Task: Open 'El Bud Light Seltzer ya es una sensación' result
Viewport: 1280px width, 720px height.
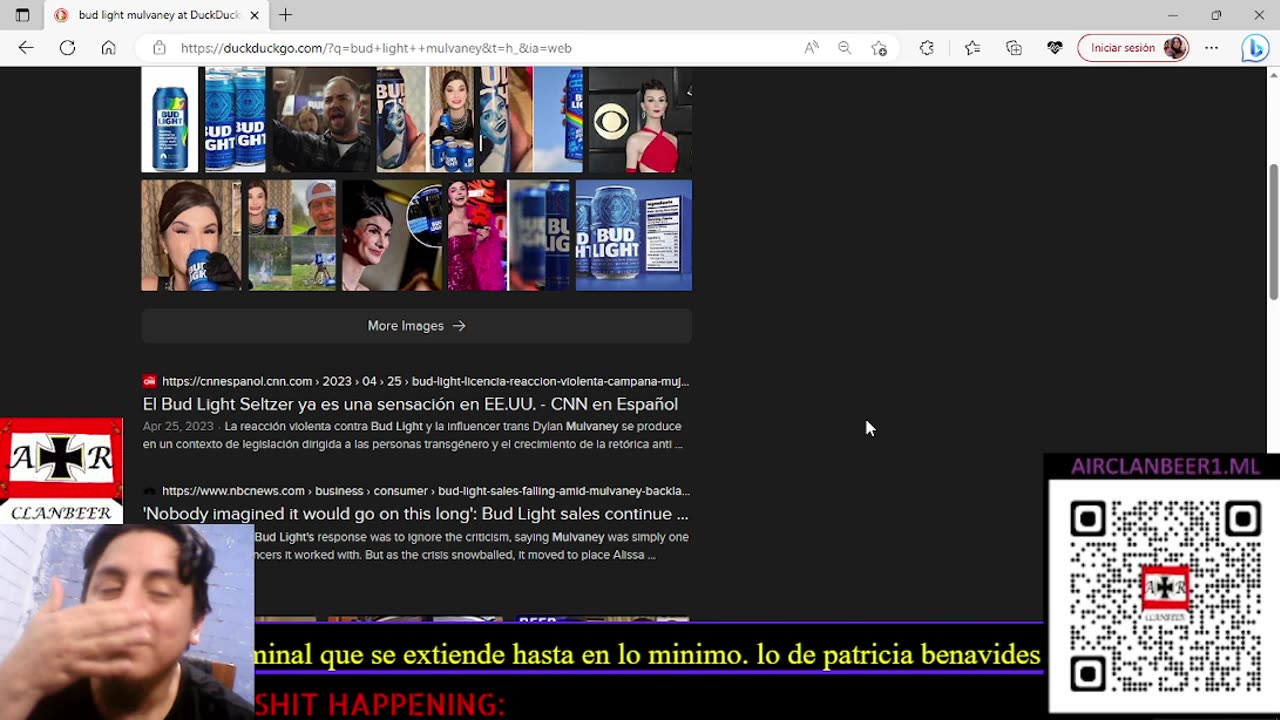Action: pos(410,404)
